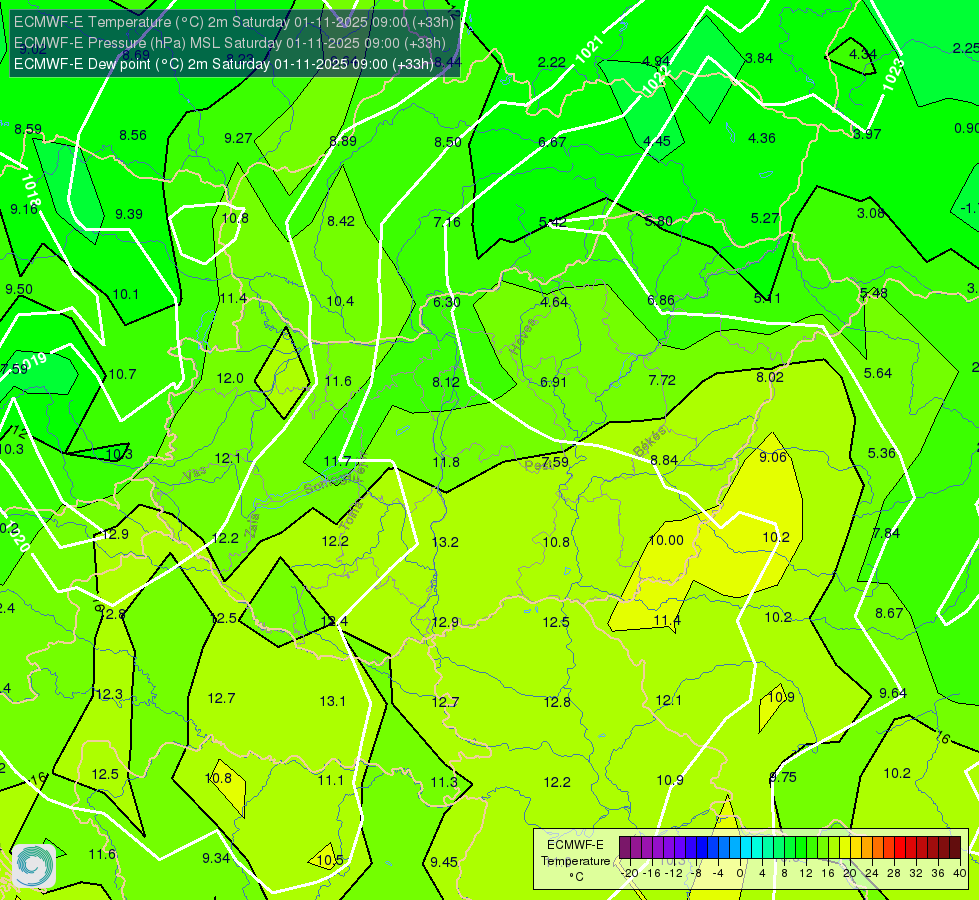This screenshot has width=979, height=900.
Task: Pick the cyan swatch right of the 0 tick
Action: 745,848
